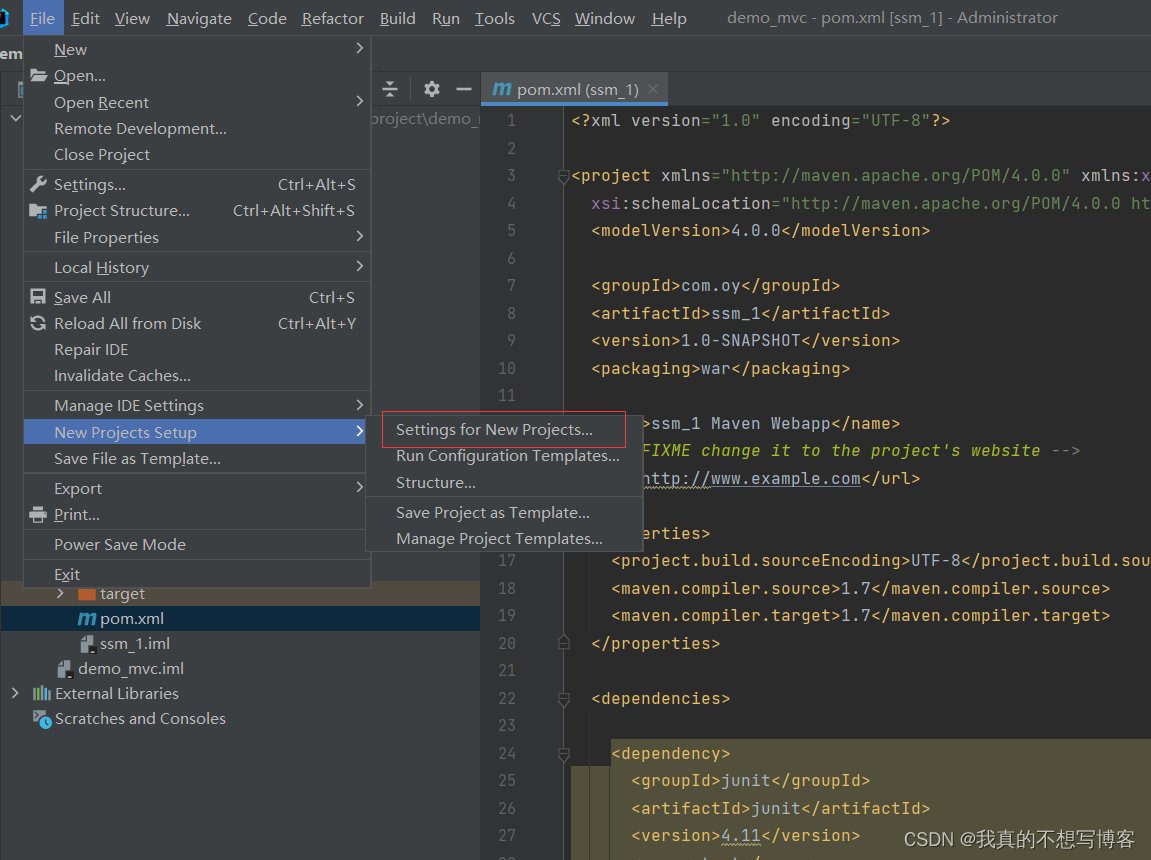Select Invalidate Caches...

point(197,376)
